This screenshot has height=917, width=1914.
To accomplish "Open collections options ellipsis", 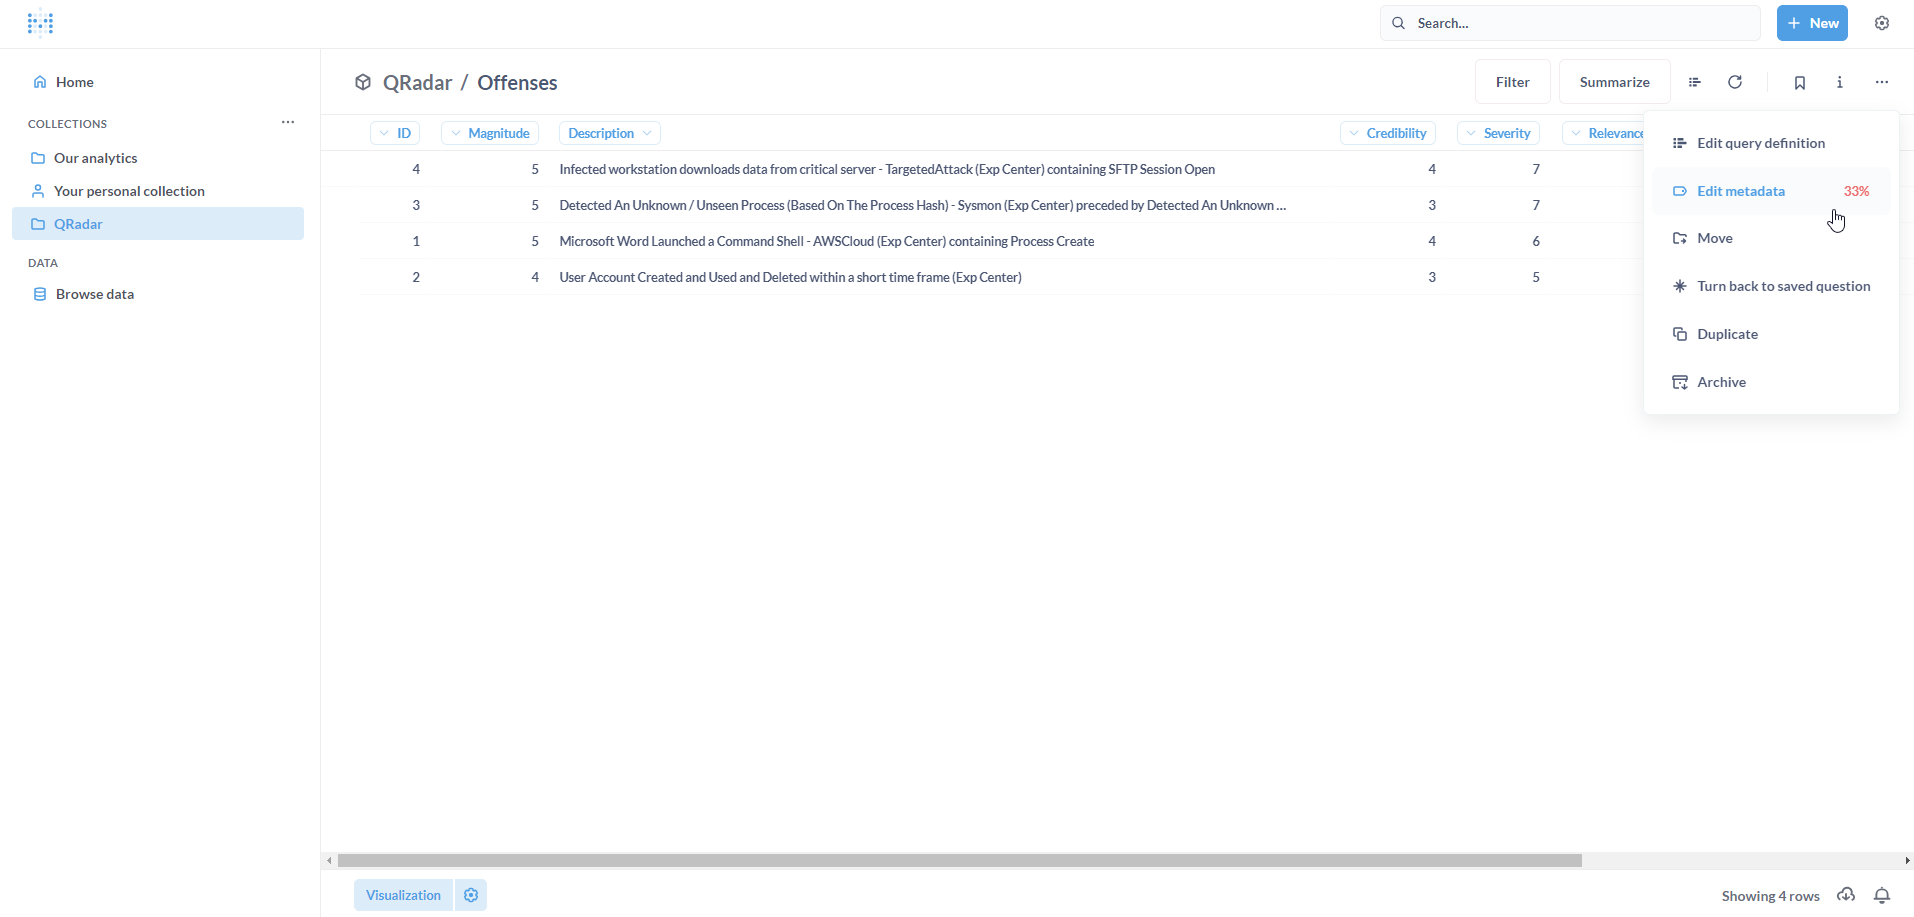I will pyautogui.click(x=288, y=123).
